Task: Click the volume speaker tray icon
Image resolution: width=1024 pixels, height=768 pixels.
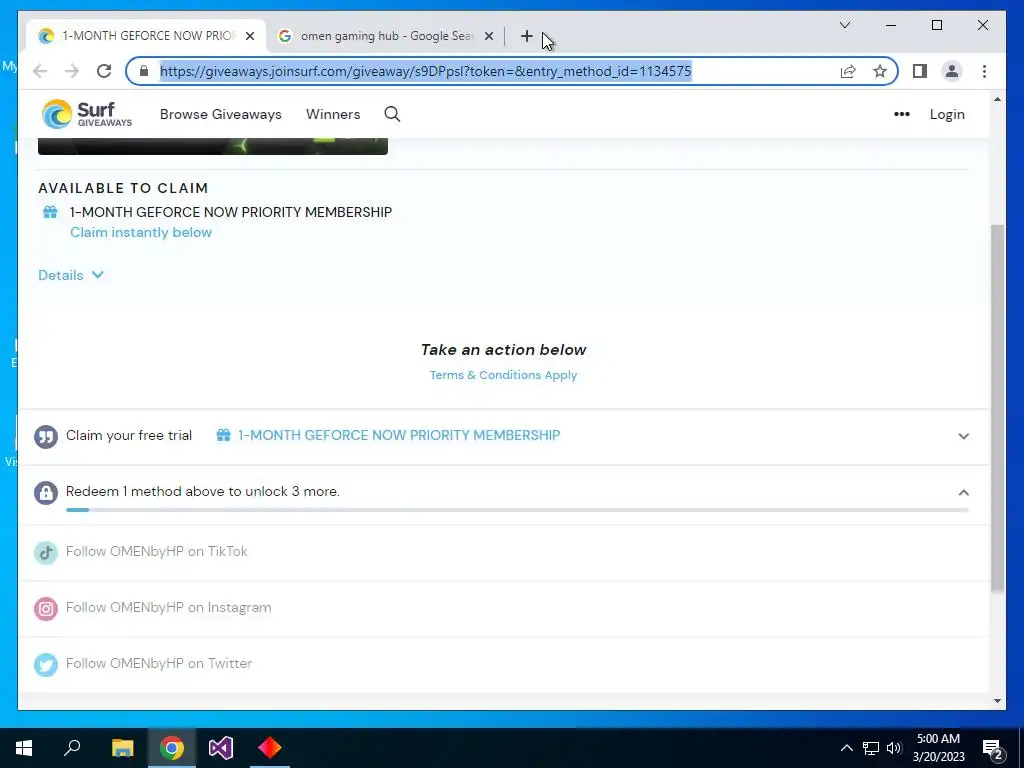Action: click(894, 748)
